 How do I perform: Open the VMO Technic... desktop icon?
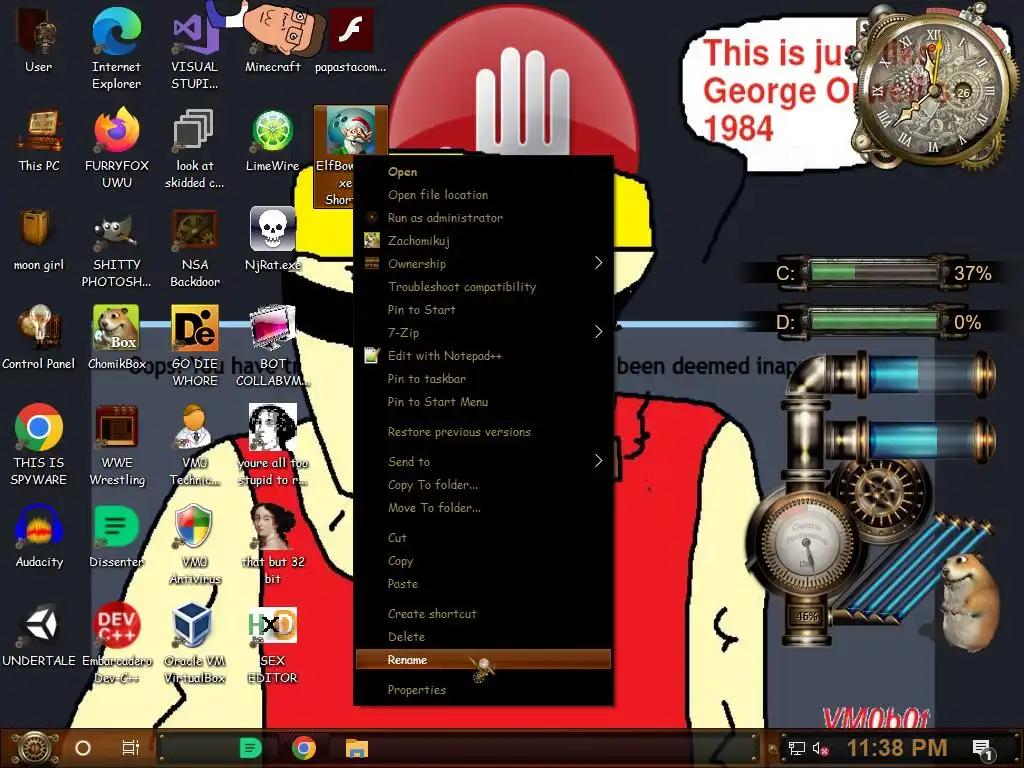[194, 445]
